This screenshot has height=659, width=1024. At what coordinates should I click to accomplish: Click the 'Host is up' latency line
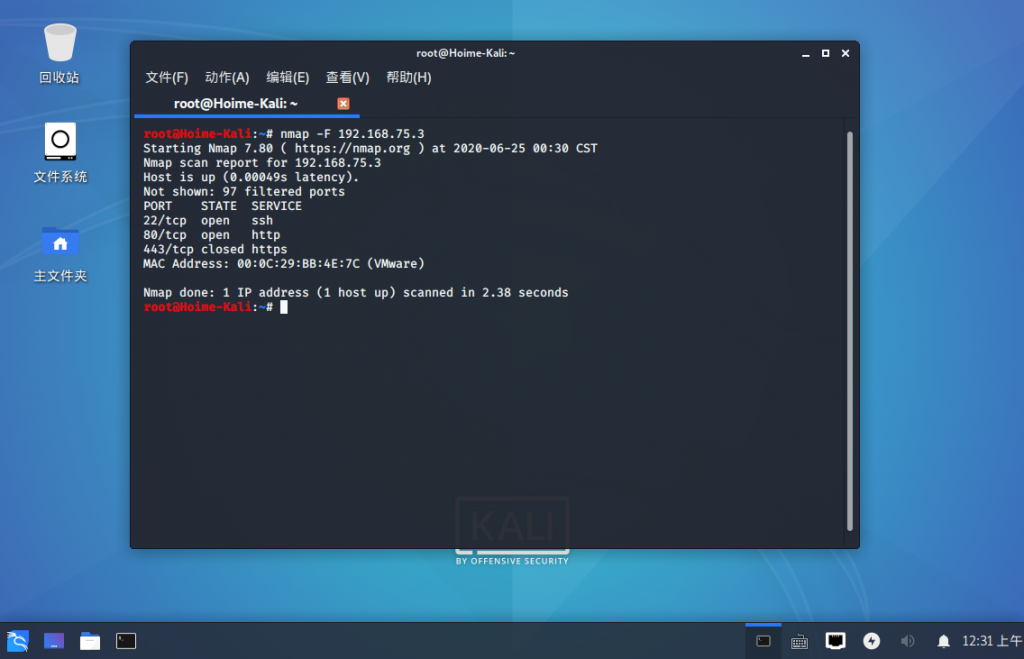coord(251,177)
